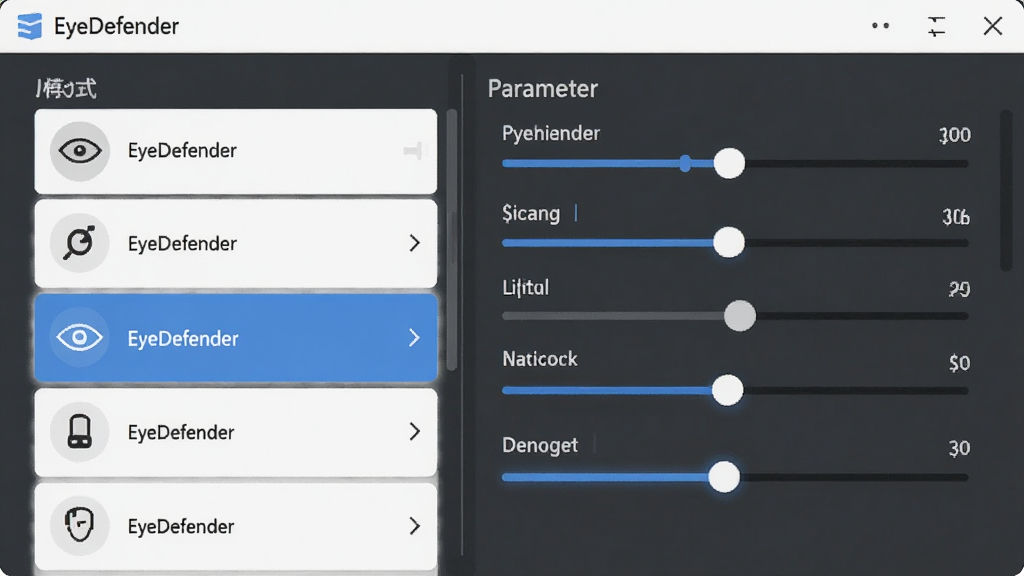This screenshot has width=1024, height=576.
Task: Expand the chevron on the magnifier icon row
Action: (x=415, y=243)
